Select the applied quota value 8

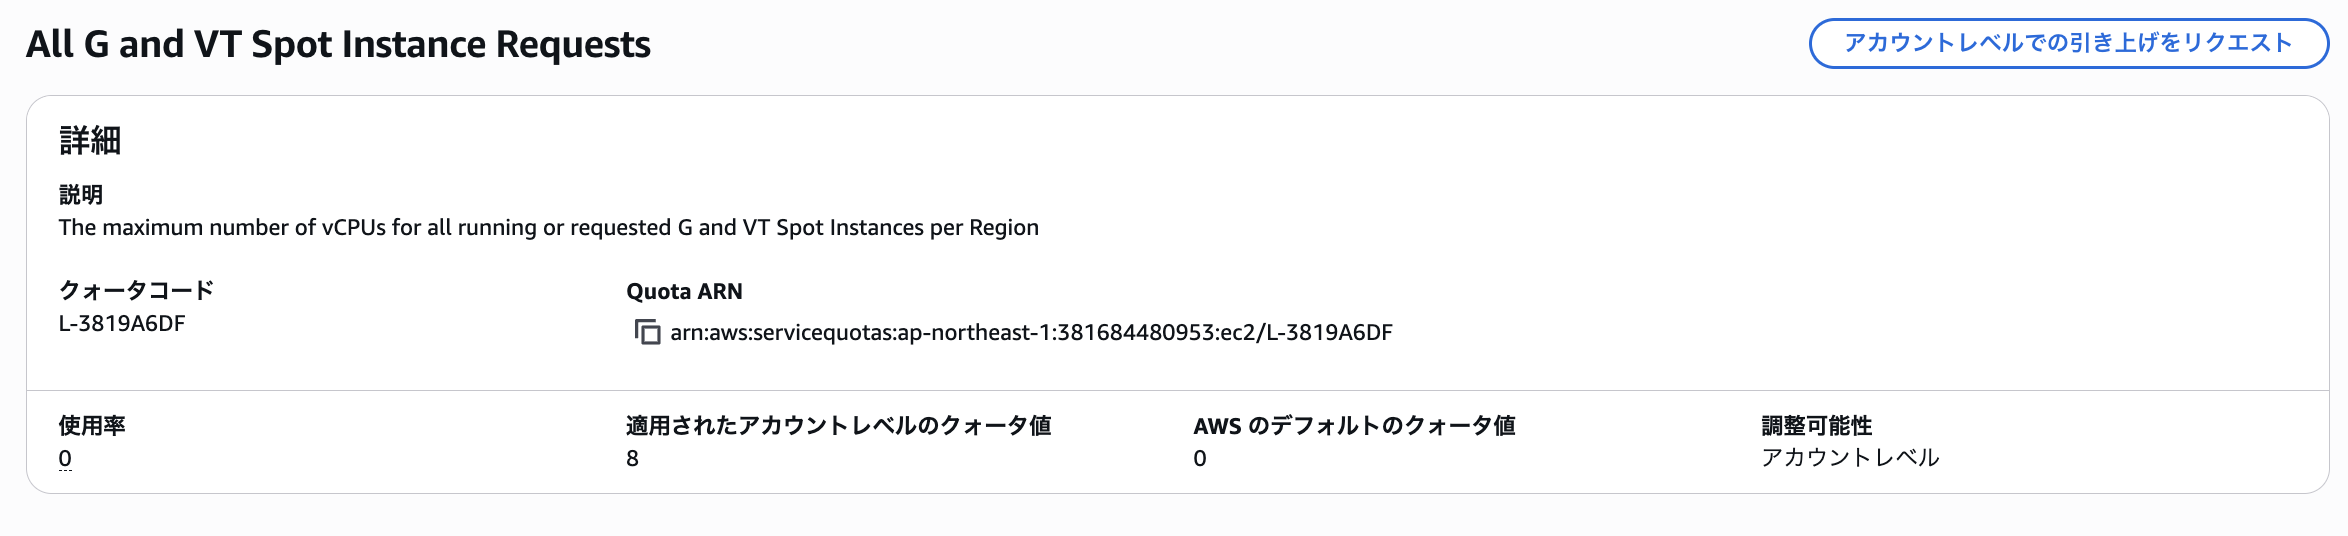(632, 459)
